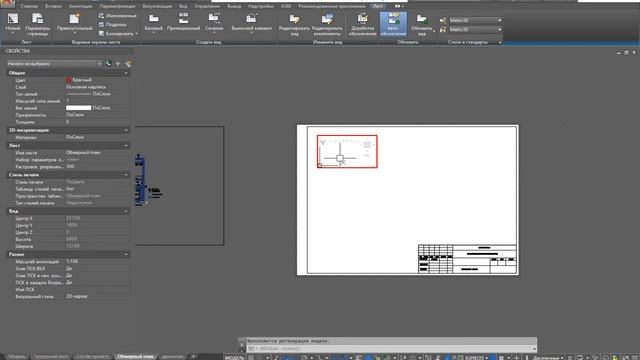Click the Вес линий lineweight swatch
Viewport: 640px width, 360px height.
(78, 108)
